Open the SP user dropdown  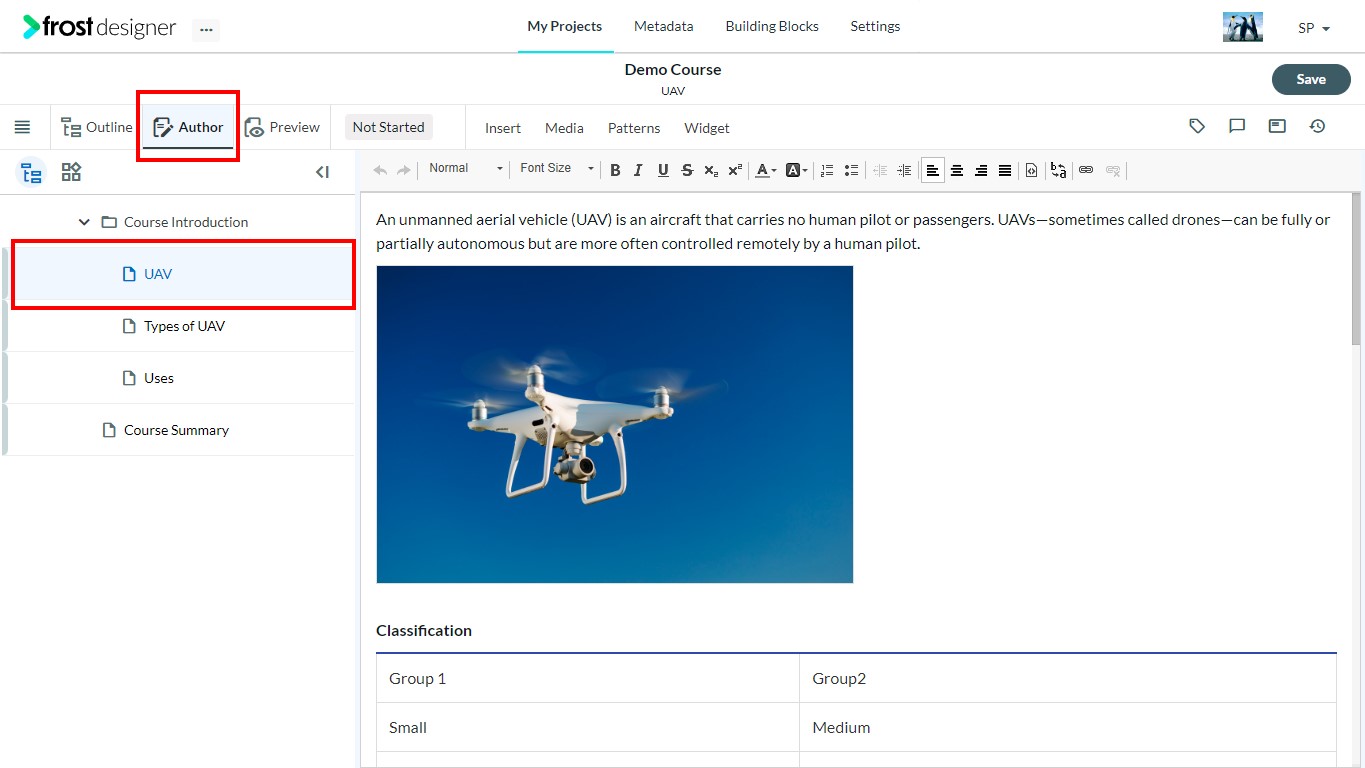1314,28
